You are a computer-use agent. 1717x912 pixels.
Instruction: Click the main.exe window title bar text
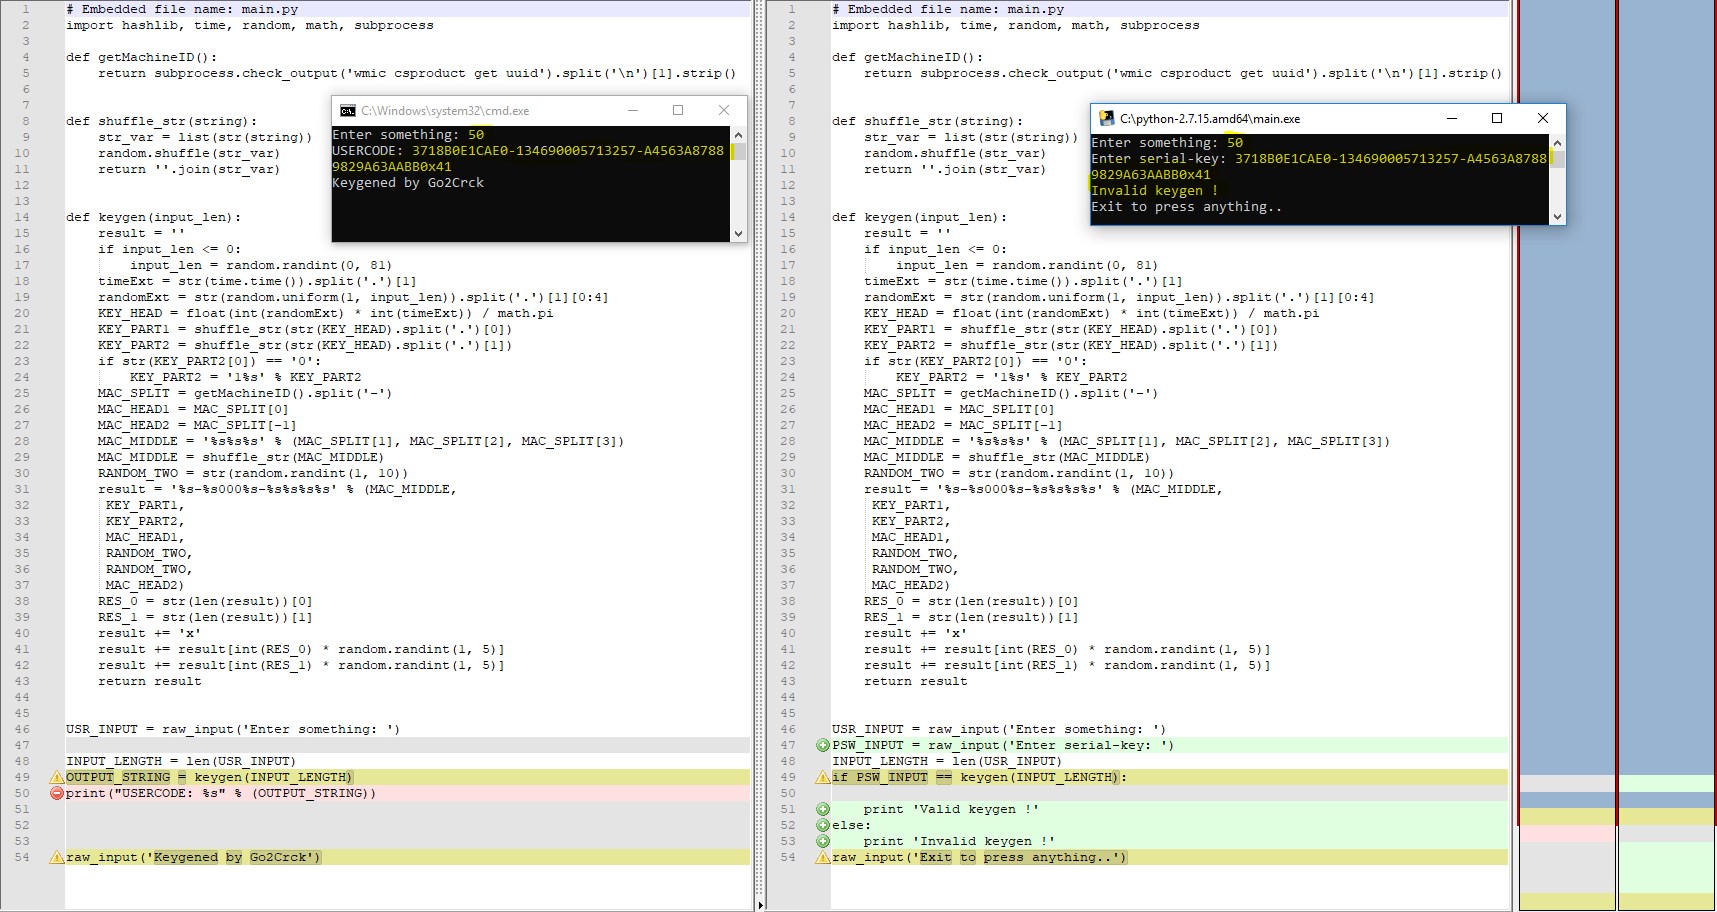coord(1209,119)
